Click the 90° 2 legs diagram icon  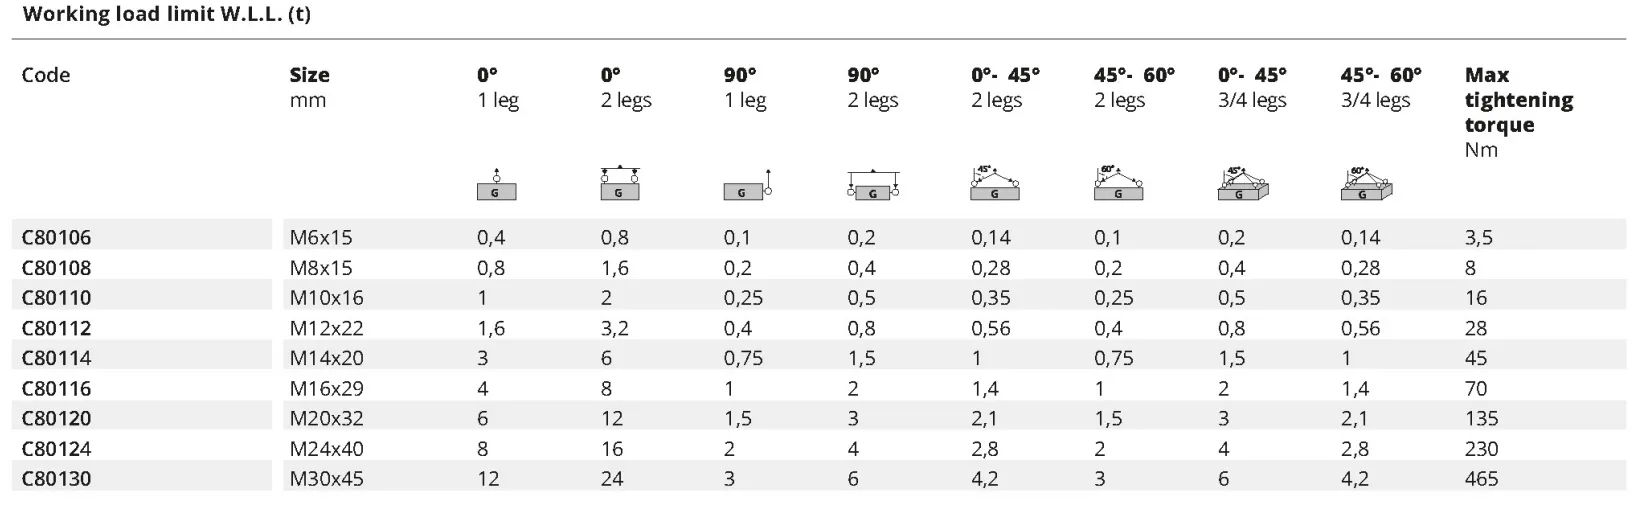pos(873,184)
